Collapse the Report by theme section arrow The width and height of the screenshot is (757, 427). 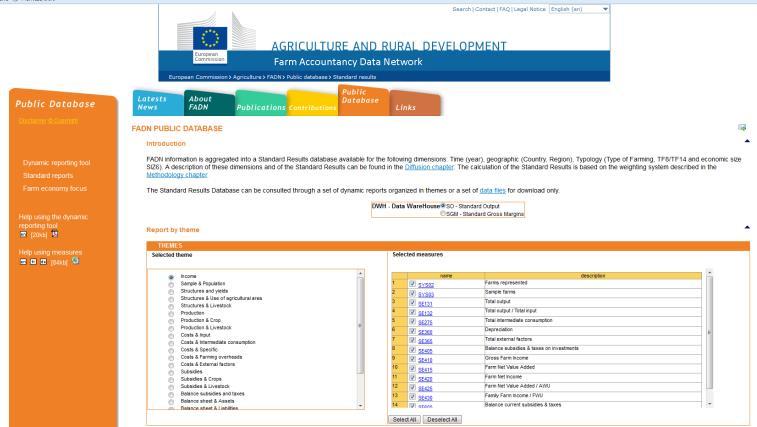[747, 227]
